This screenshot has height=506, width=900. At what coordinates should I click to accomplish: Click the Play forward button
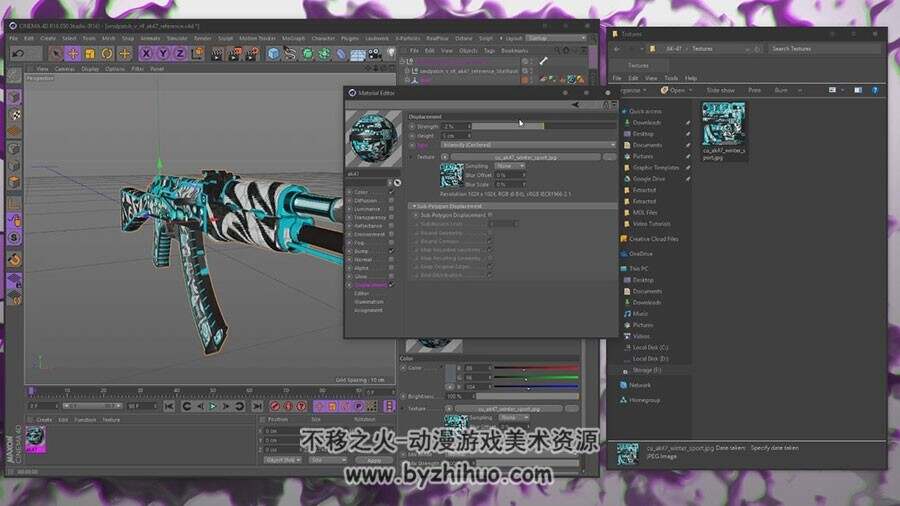click(213, 406)
